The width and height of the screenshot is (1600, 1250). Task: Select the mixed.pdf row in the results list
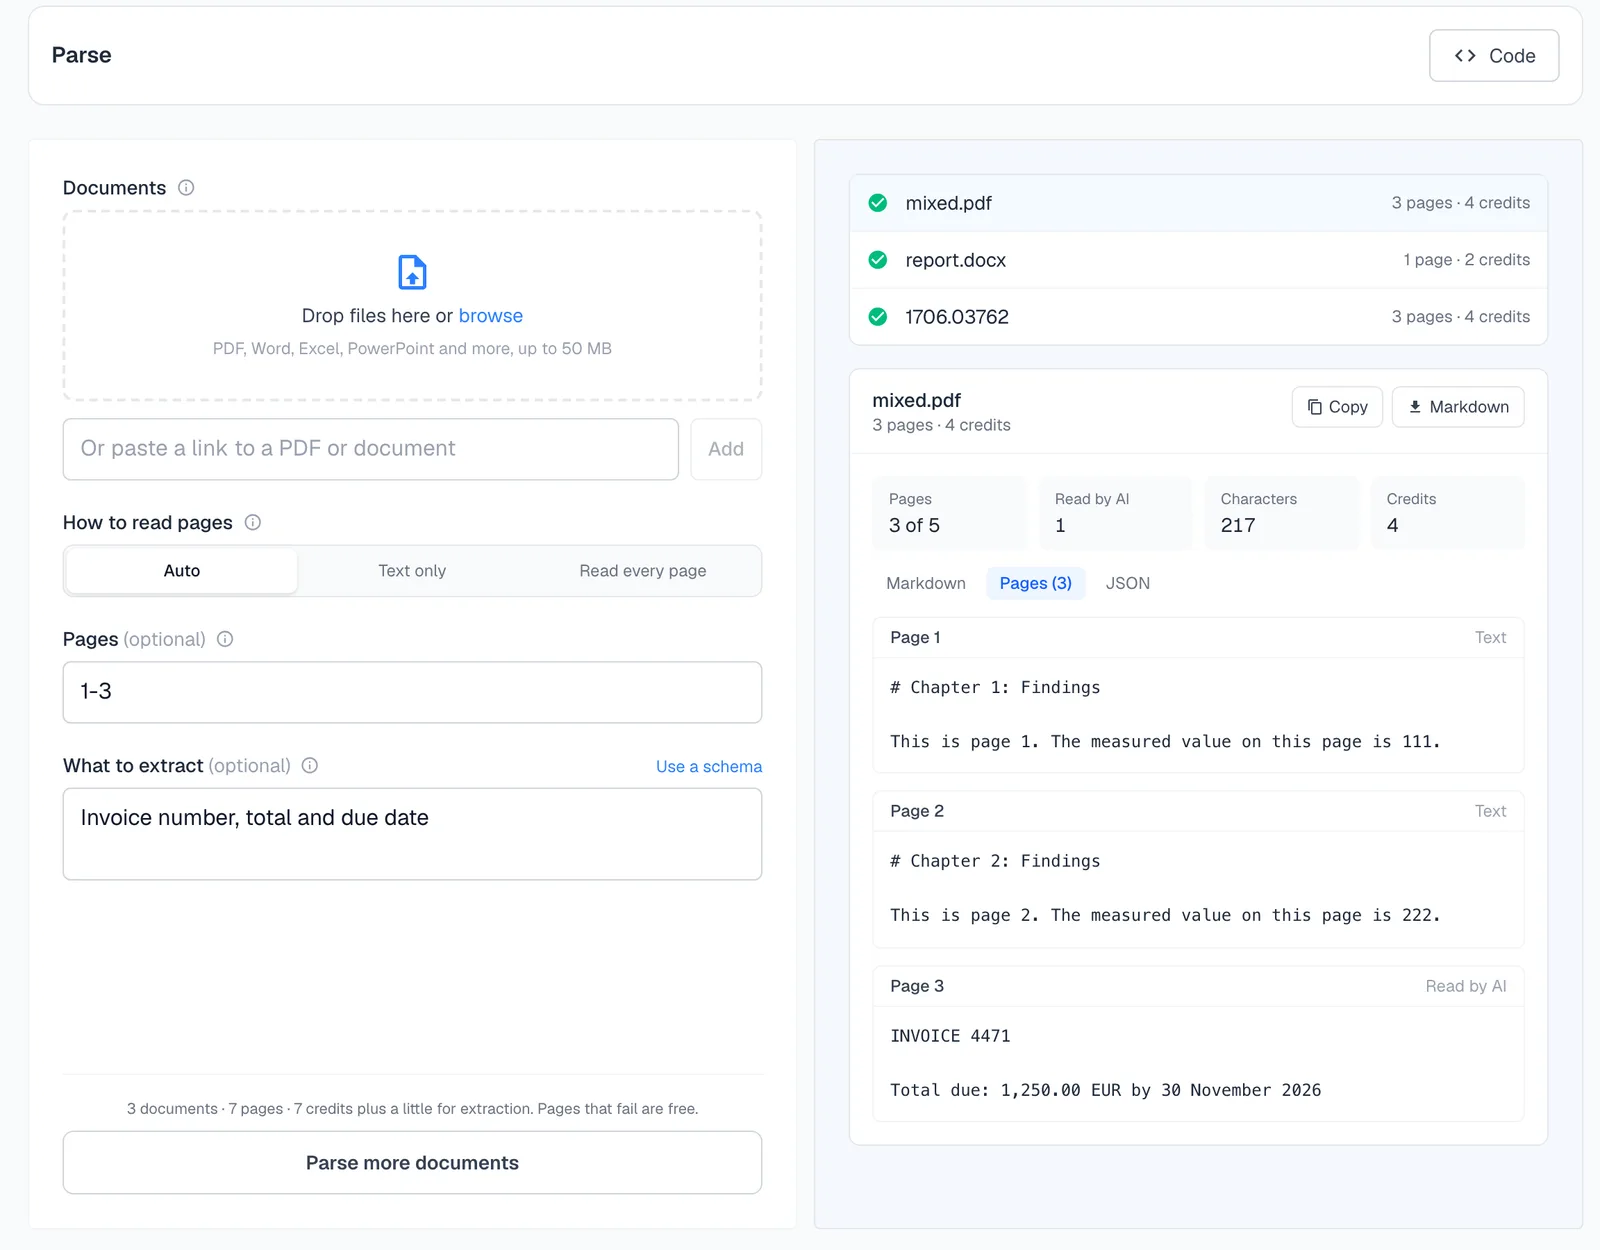click(x=1198, y=203)
